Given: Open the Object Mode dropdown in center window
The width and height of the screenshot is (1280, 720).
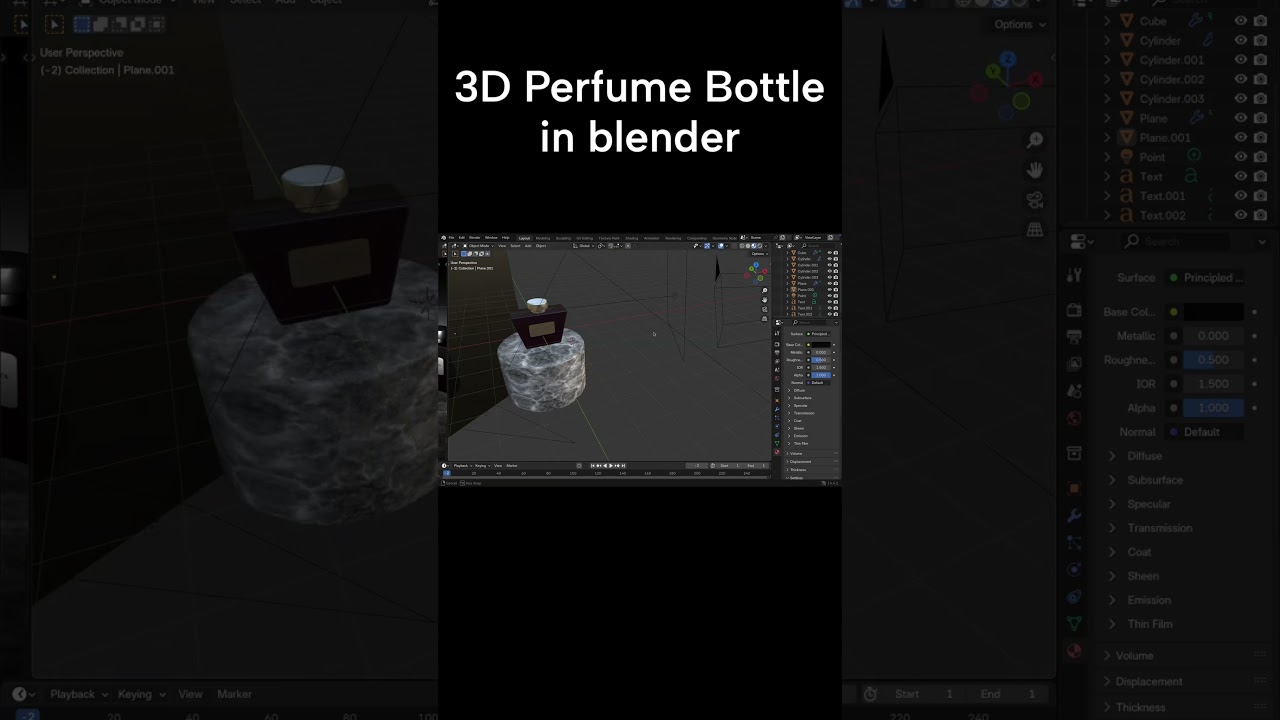Looking at the screenshot, I should point(478,246).
